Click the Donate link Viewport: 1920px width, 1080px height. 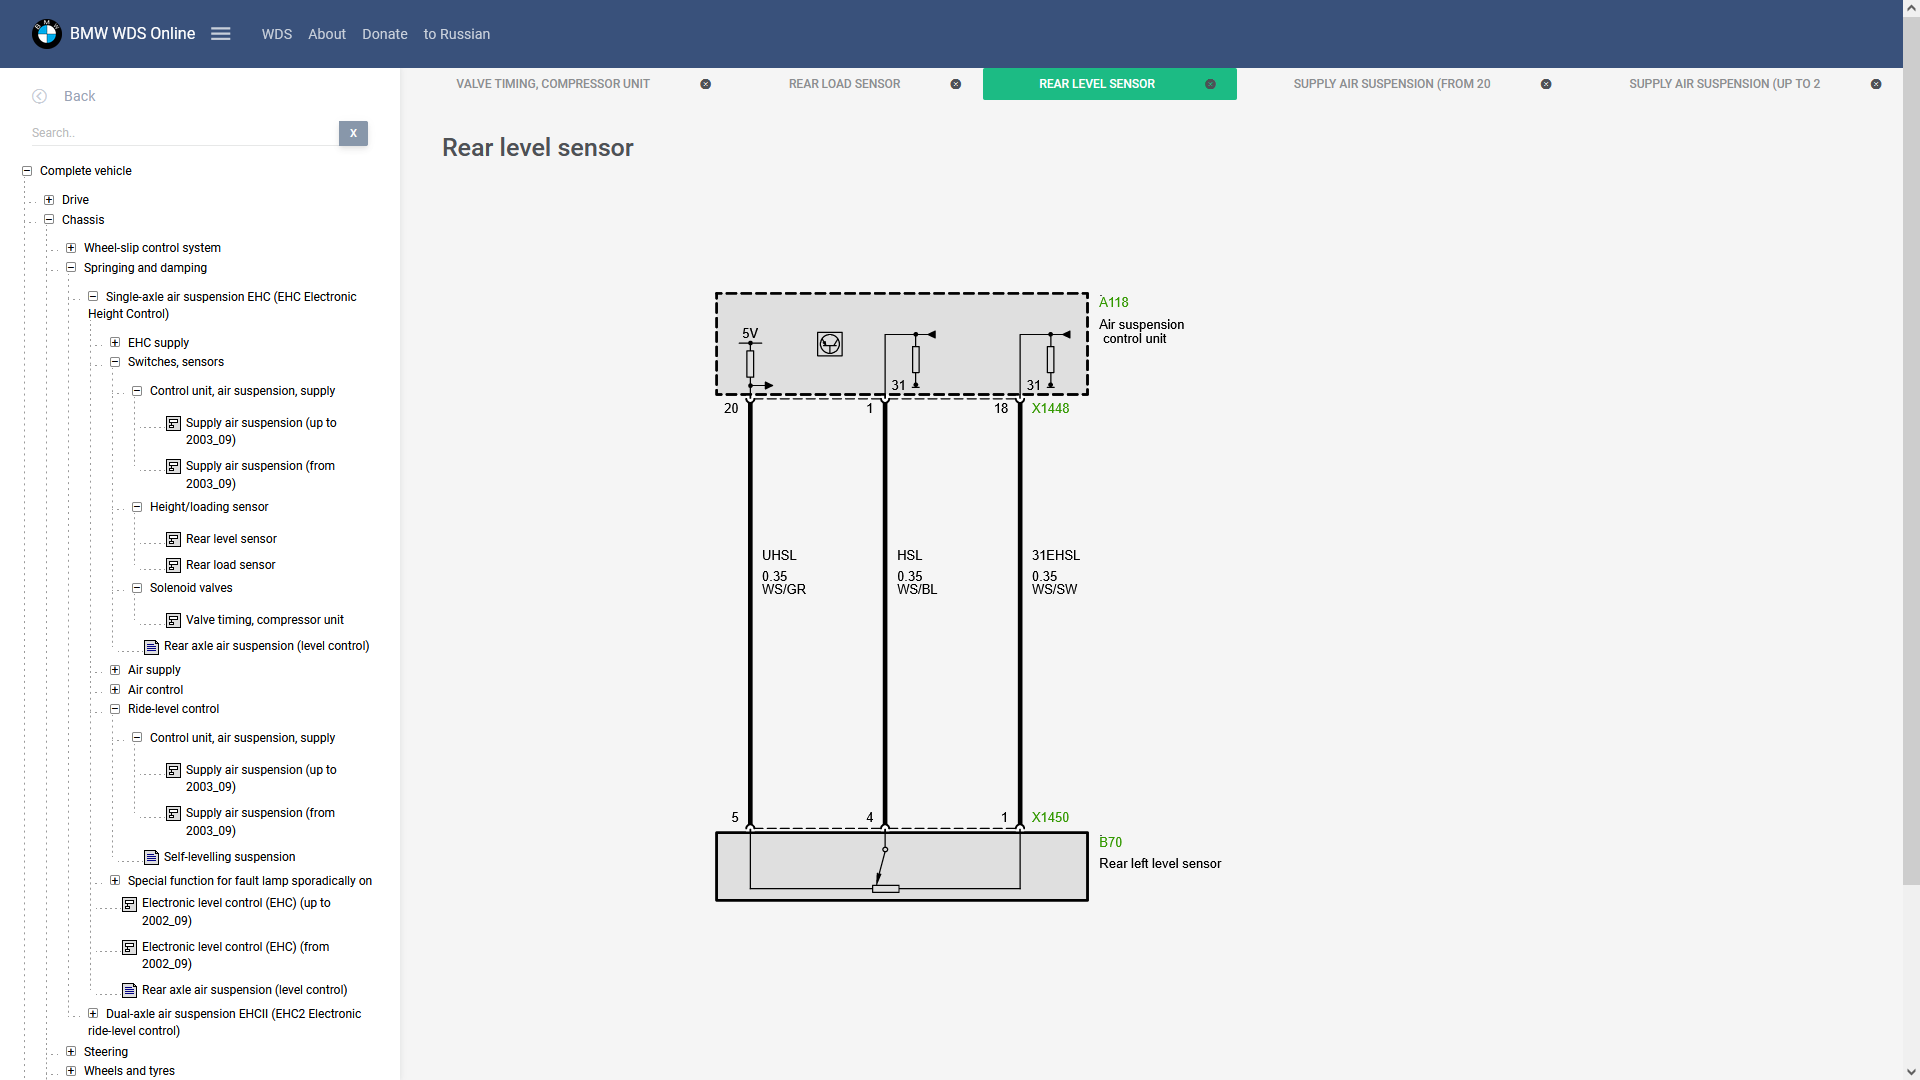(x=384, y=34)
